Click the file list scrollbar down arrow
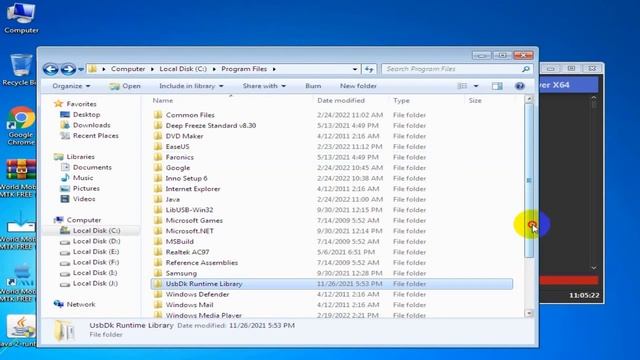The width and height of the screenshot is (640, 360). pyautogui.click(x=529, y=313)
